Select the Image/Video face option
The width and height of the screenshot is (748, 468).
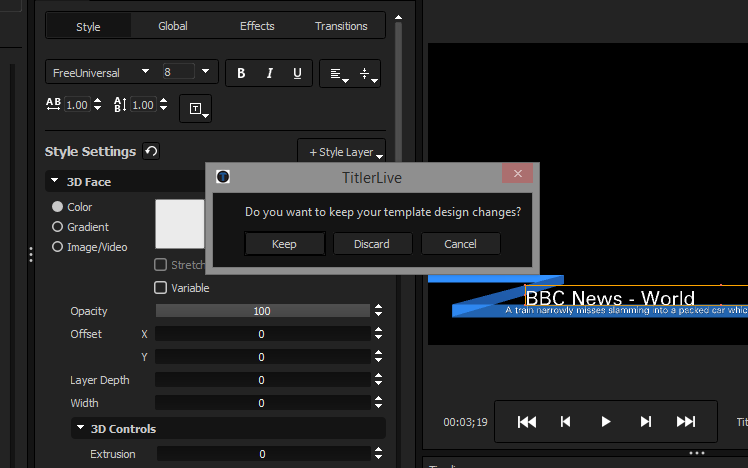[x=58, y=247]
